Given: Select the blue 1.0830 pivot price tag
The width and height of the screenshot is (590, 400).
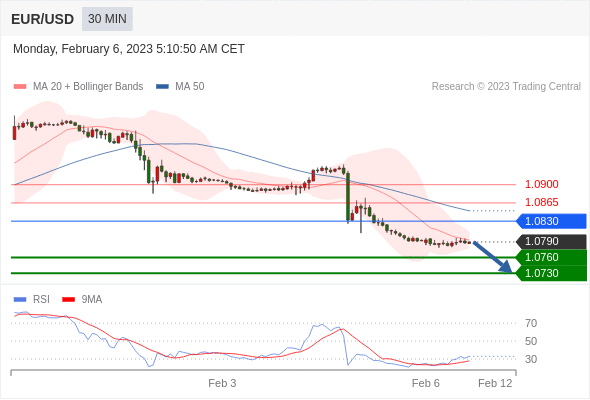Looking at the screenshot, I should (551, 221).
